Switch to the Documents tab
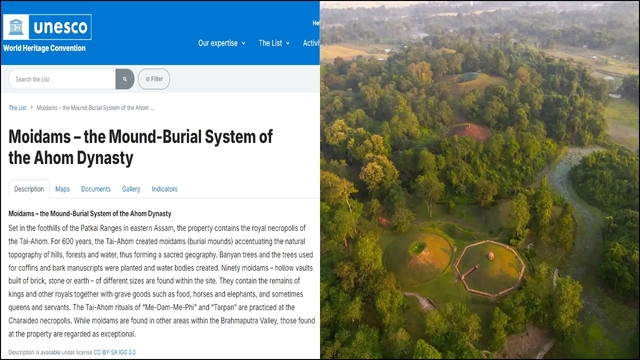This screenshot has height=360, width=640. pyautogui.click(x=96, y=189)
